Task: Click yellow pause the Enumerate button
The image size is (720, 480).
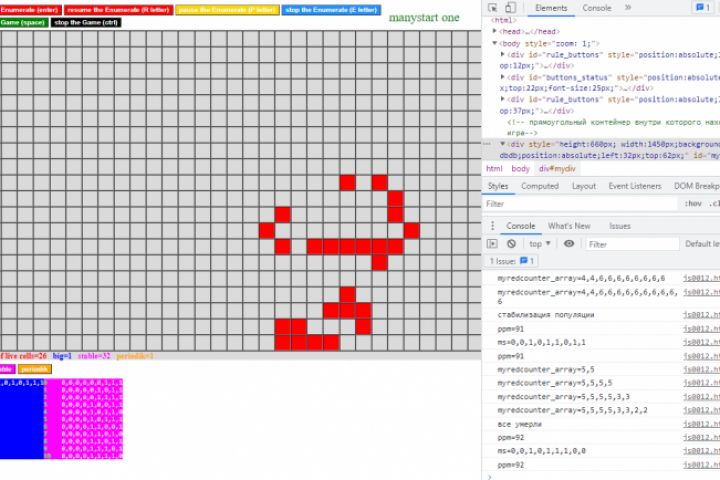Action: pos(227,10)
